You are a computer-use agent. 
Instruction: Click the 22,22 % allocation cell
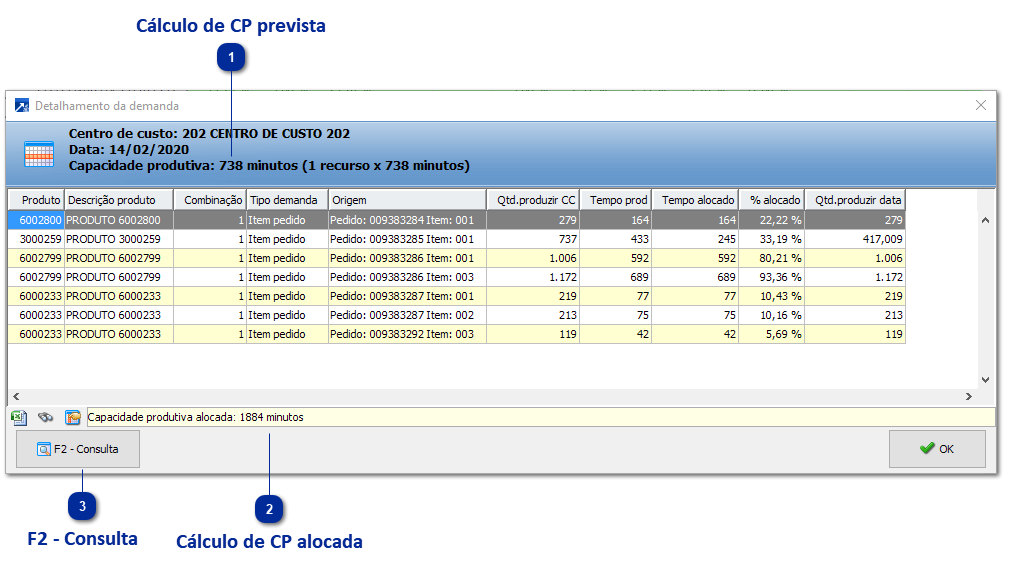[772, 220]
